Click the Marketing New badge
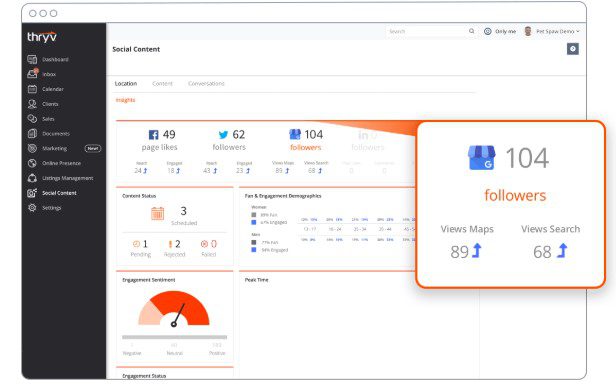 coord(93,148)
